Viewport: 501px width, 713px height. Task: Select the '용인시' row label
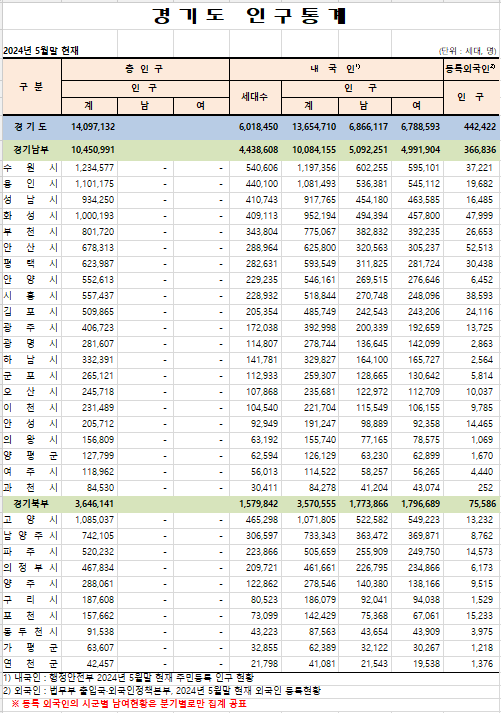tap(30, 184)
